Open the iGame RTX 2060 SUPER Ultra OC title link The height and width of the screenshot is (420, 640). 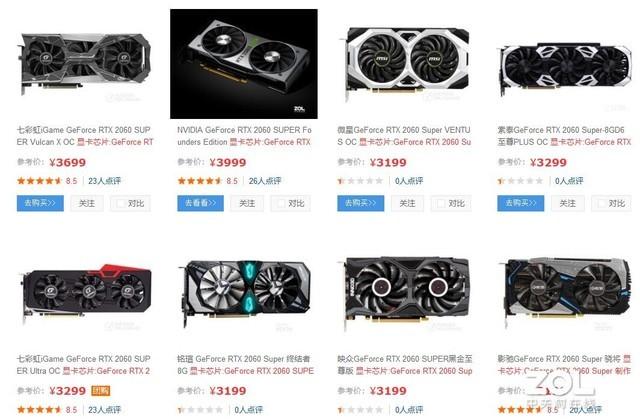(x=84, y=365)
